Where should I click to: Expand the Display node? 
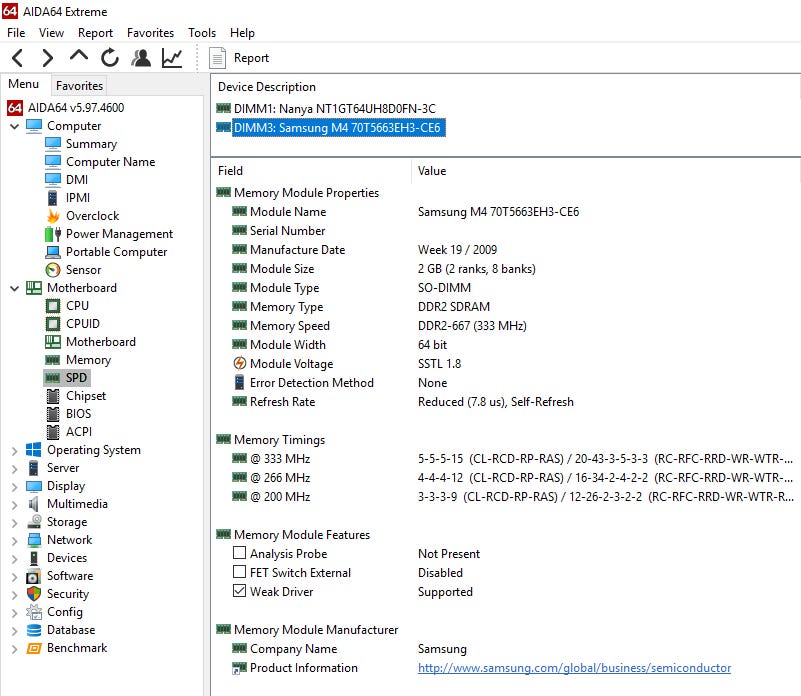click(14, 486)
